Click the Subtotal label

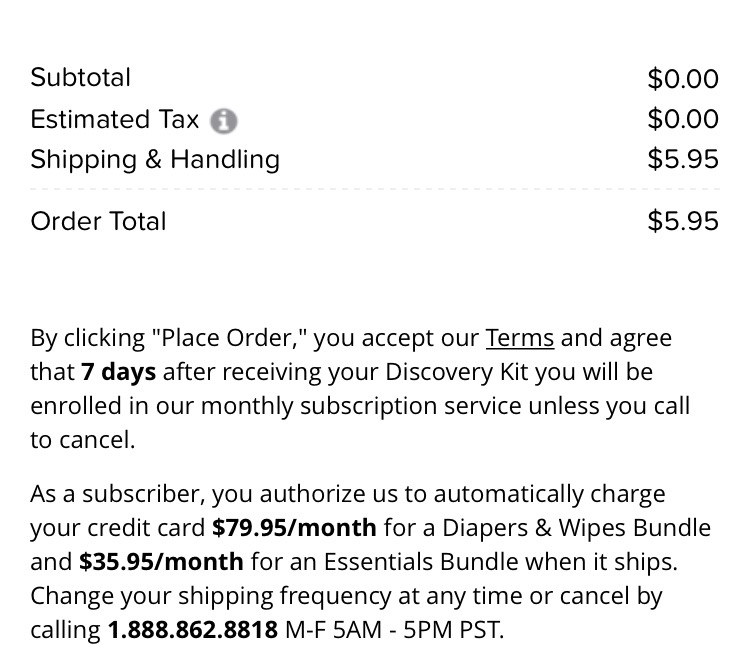[x=80, y=78]
